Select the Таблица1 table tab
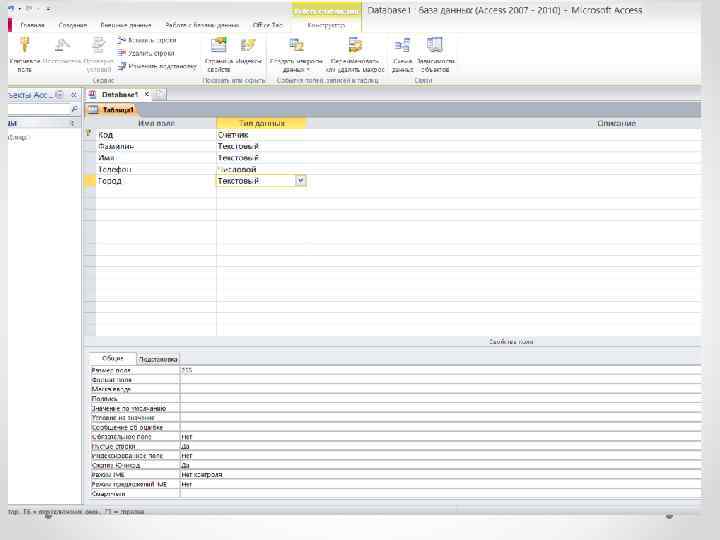Screen dimensions: 720x540 [x=112, y=110]
